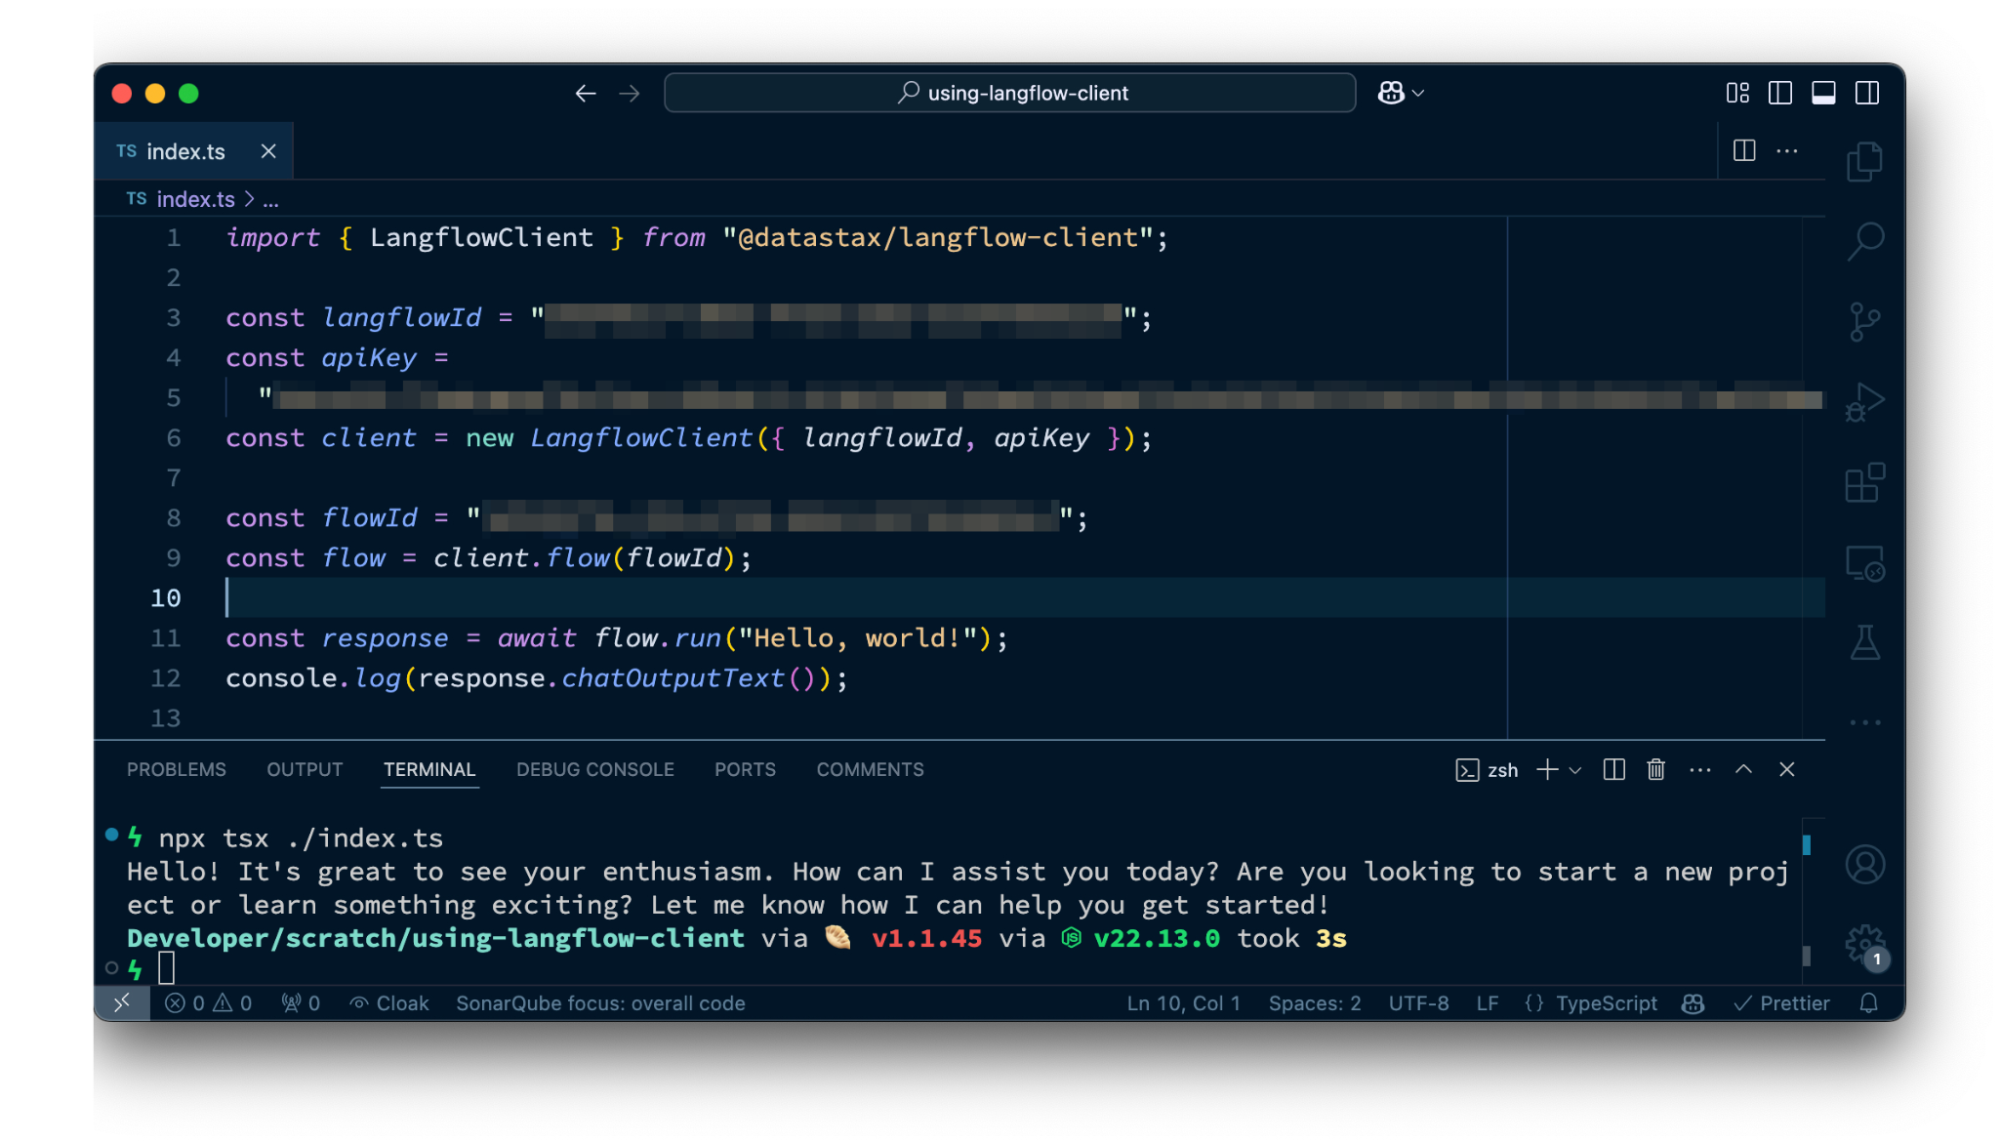The image size is (1999, 1145).
Task: Switch to the DEBUG CONSOLE tab
Action: click(x=595, y=769)
